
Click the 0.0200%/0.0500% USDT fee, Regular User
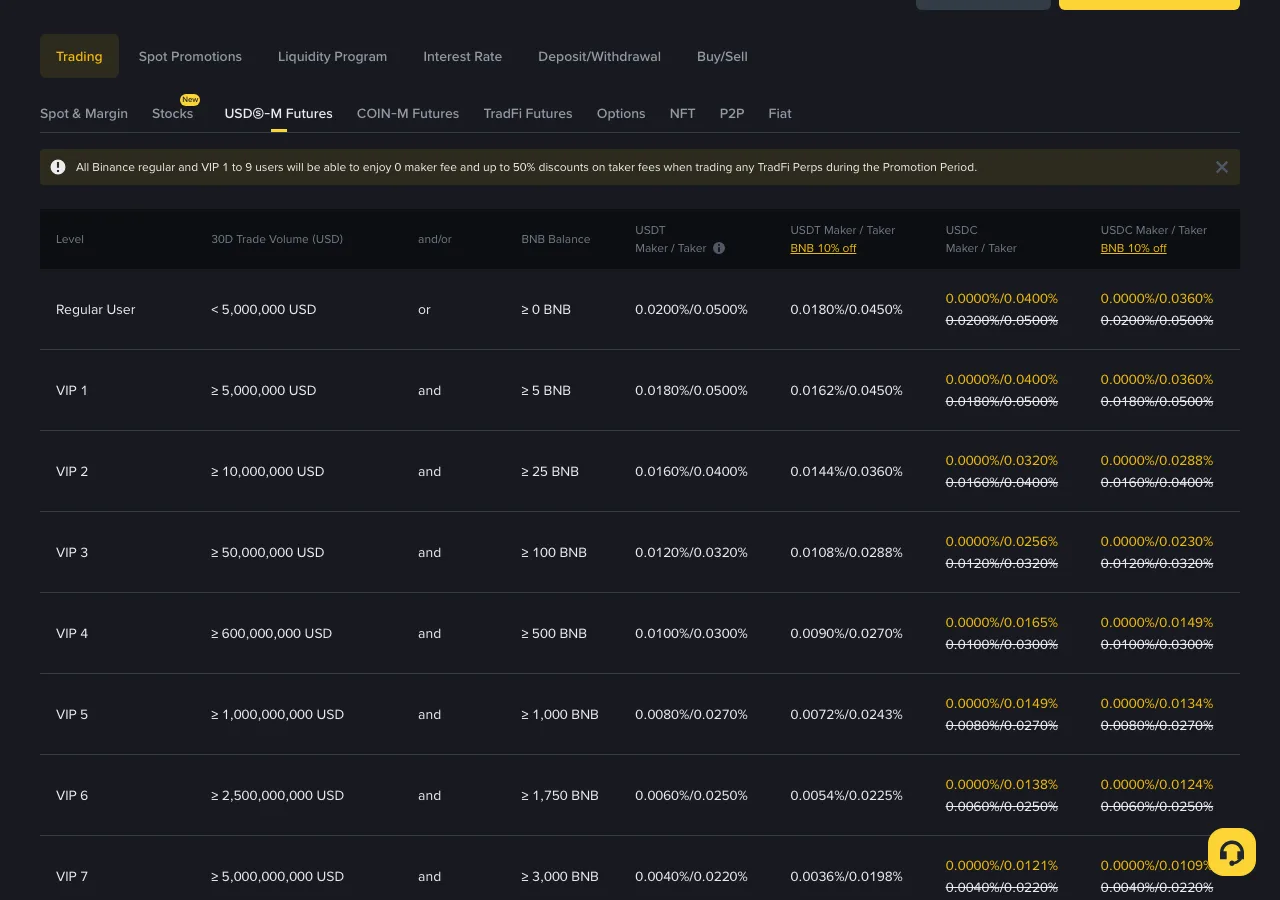click(691, 309)
